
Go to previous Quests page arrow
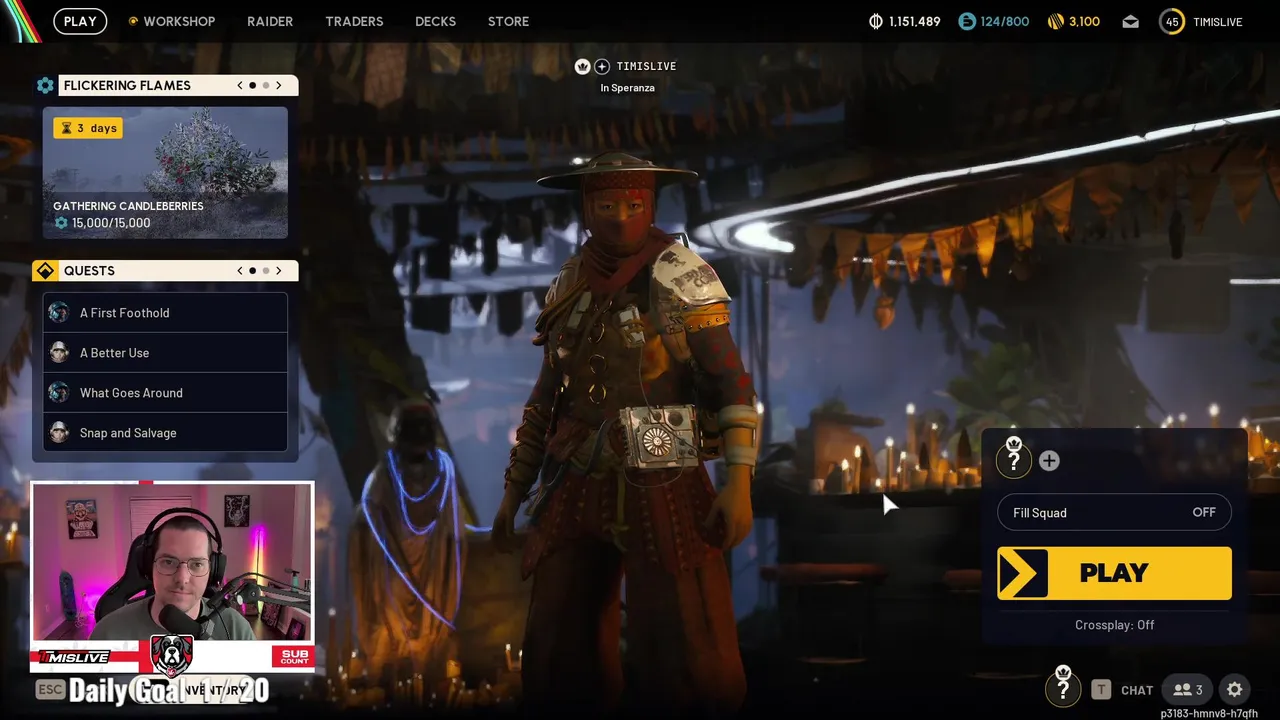click(x=240, y=271)
